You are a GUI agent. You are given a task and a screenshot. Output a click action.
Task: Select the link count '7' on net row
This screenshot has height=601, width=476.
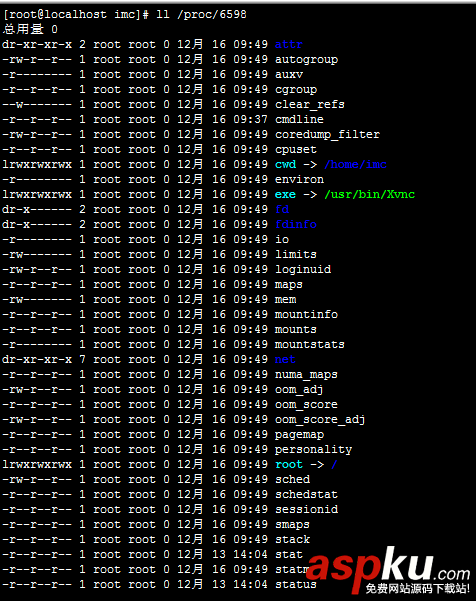pyautogui.click(x=82, y=360)
